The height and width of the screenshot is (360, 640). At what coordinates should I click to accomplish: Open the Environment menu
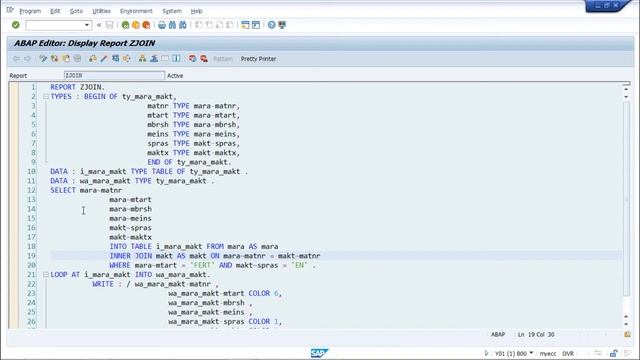tap(136, 11)
